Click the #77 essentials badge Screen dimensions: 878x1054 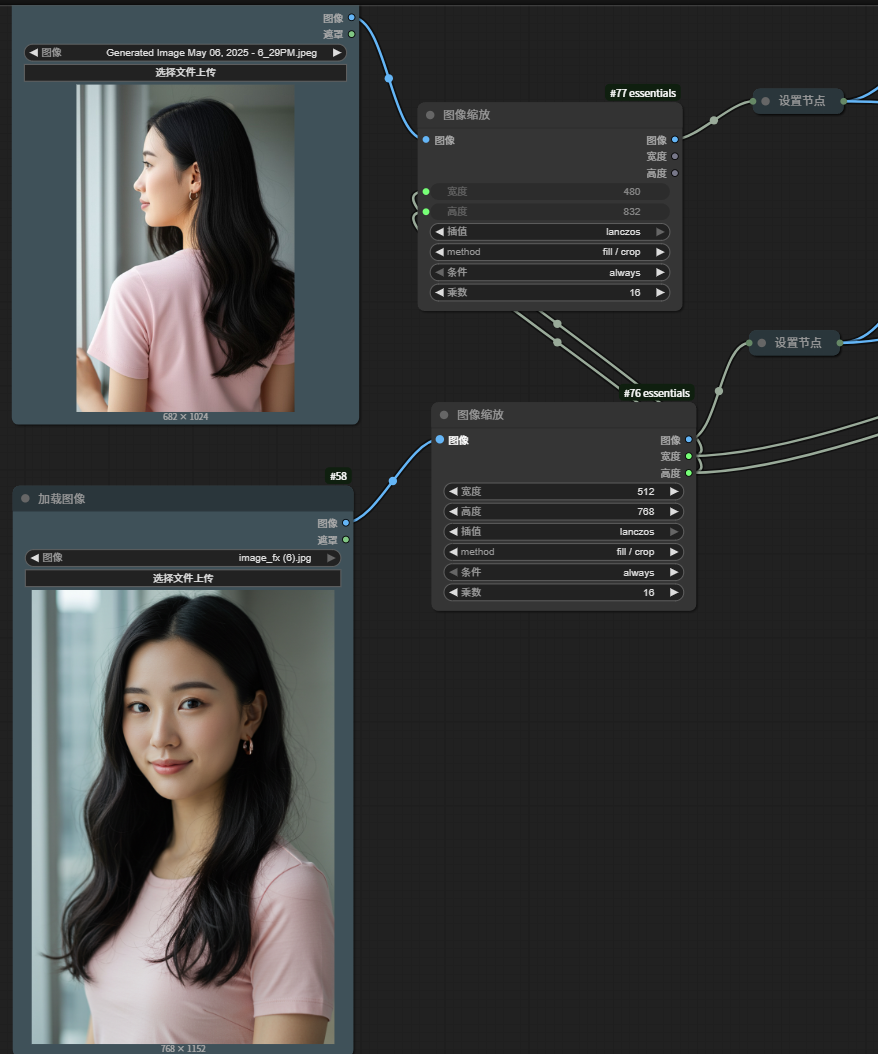point(643,93)
